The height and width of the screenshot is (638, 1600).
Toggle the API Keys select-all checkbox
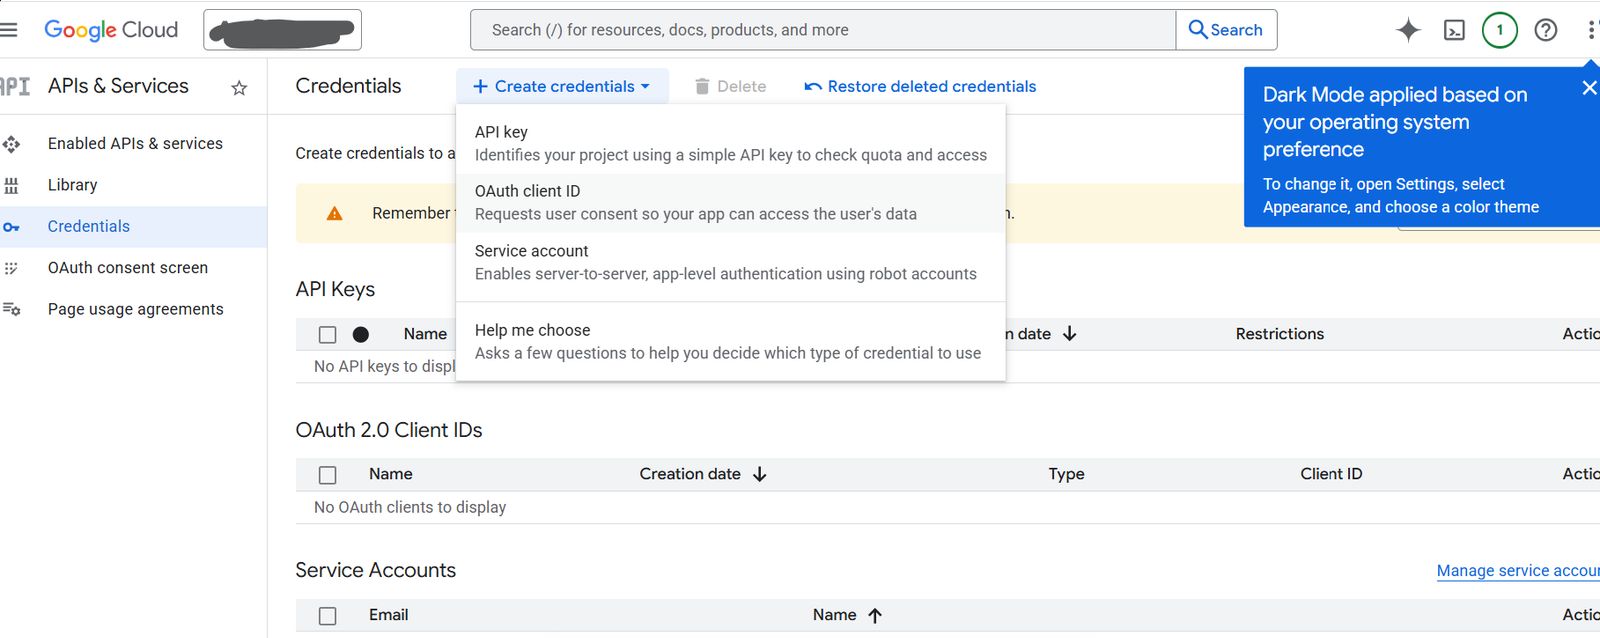coord(327,335)
